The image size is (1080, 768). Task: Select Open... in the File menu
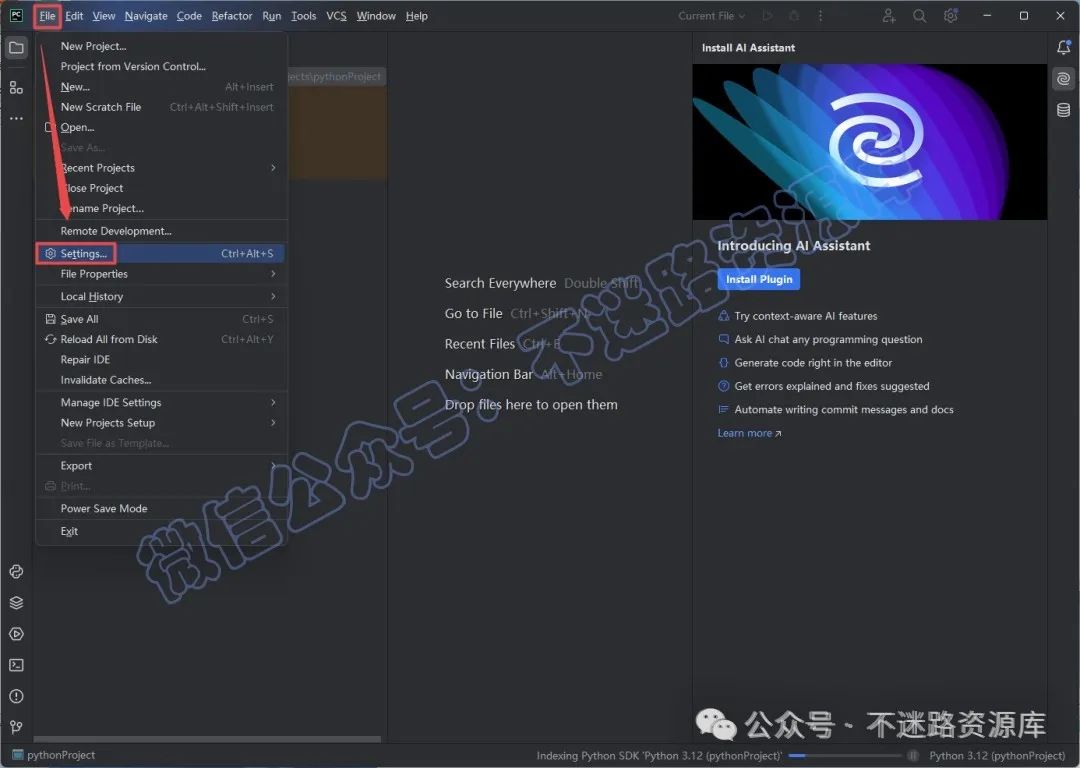click(161, 127)
